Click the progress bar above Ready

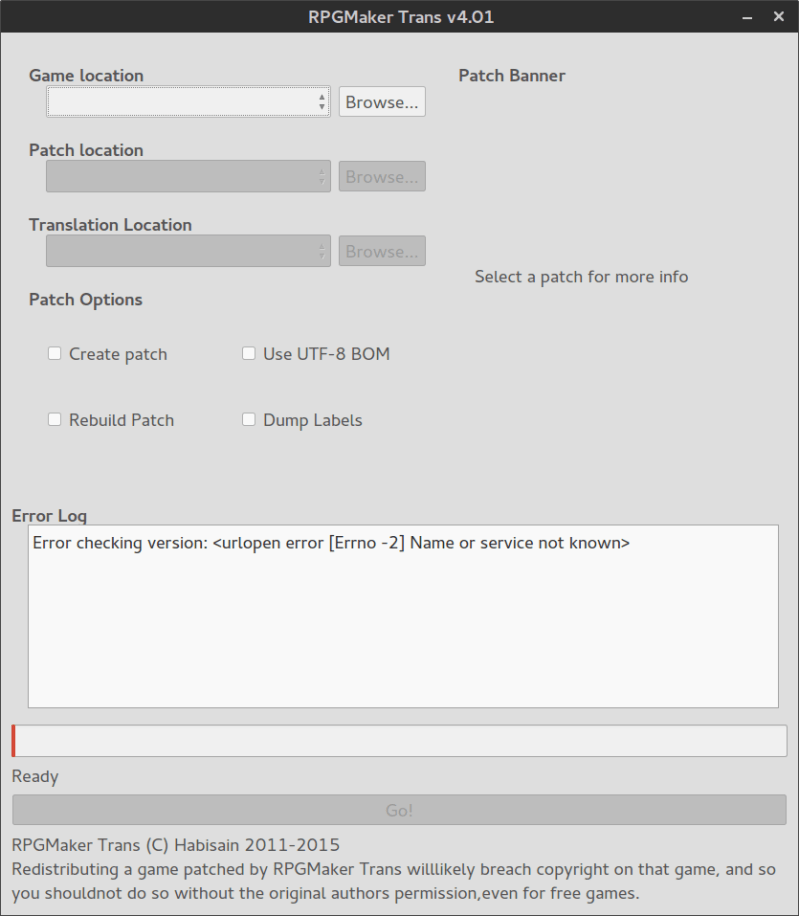coord(400,741)
